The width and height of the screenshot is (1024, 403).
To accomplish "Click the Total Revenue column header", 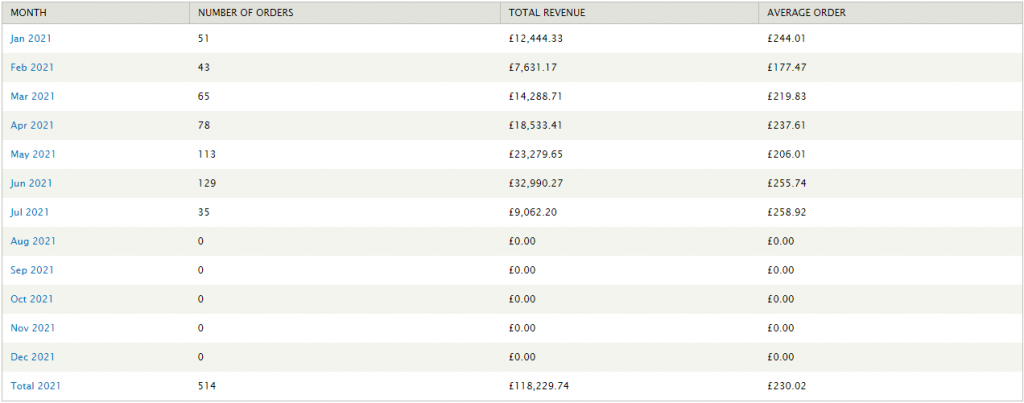I will coord(547,12).
